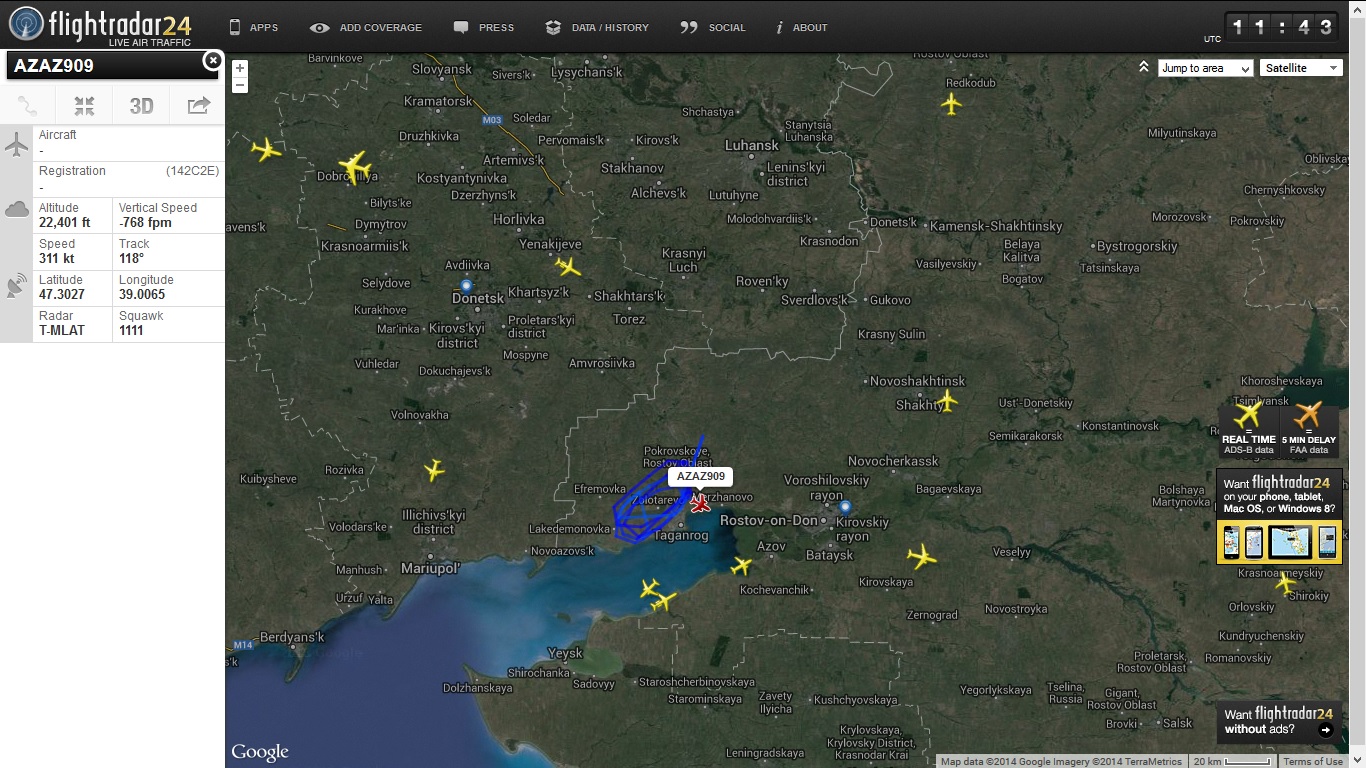Open the Jump to area dropdown

[x=1205, y=68]
